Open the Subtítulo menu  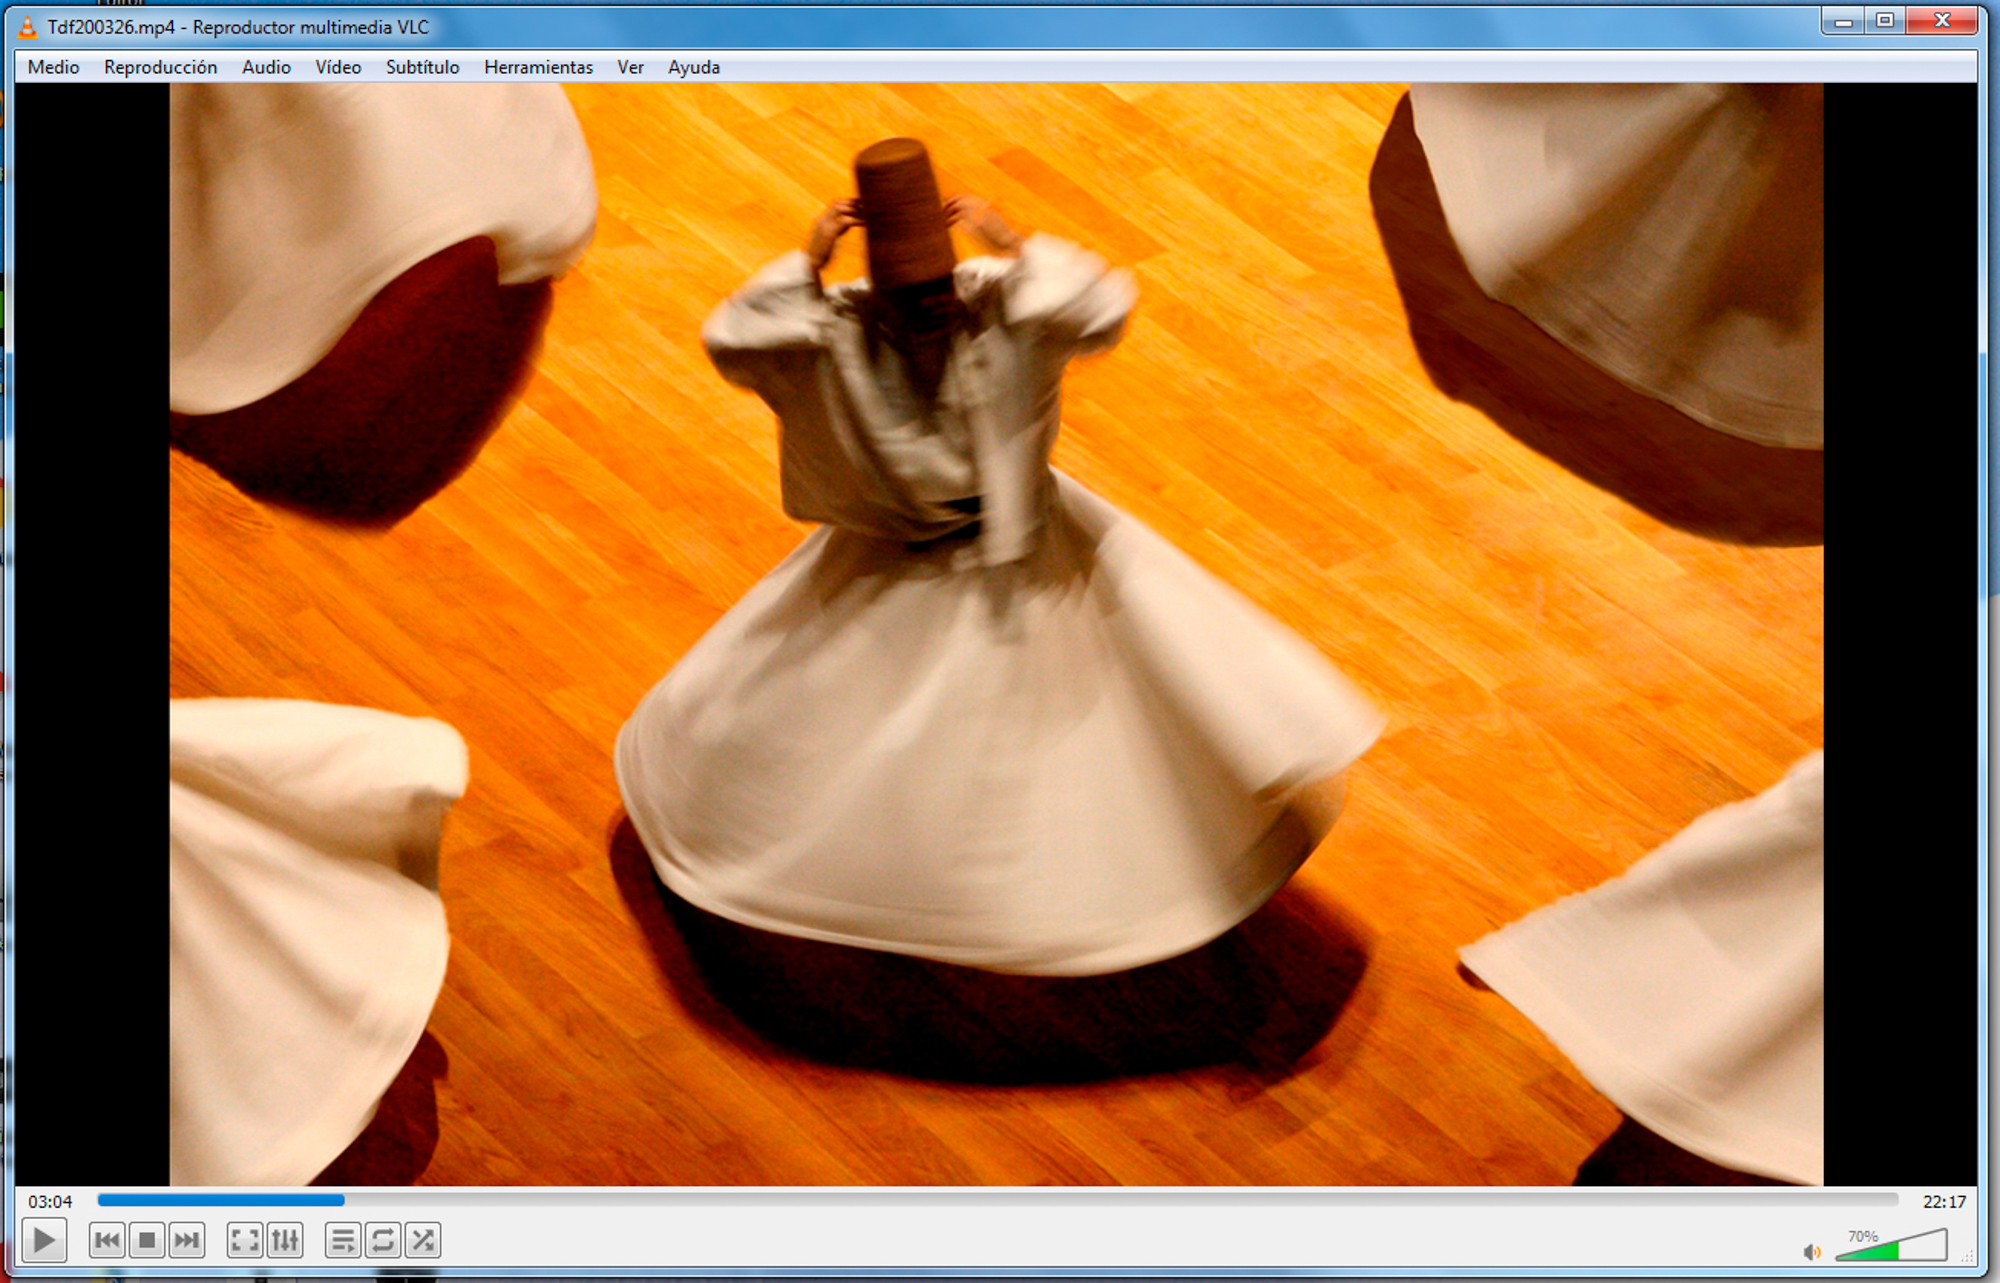pyautogui.click(x=422, y=67)
